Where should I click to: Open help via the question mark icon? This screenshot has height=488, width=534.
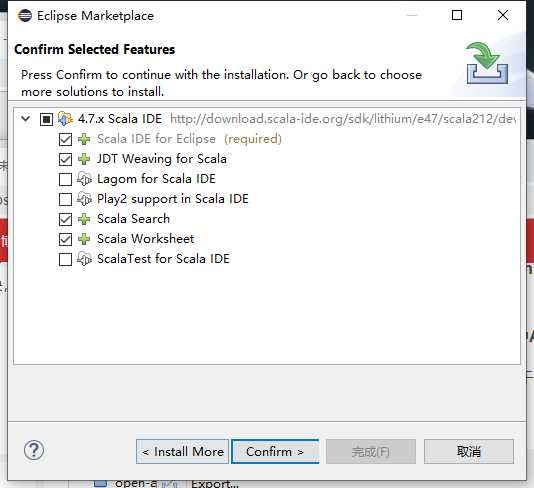point(34,450)
